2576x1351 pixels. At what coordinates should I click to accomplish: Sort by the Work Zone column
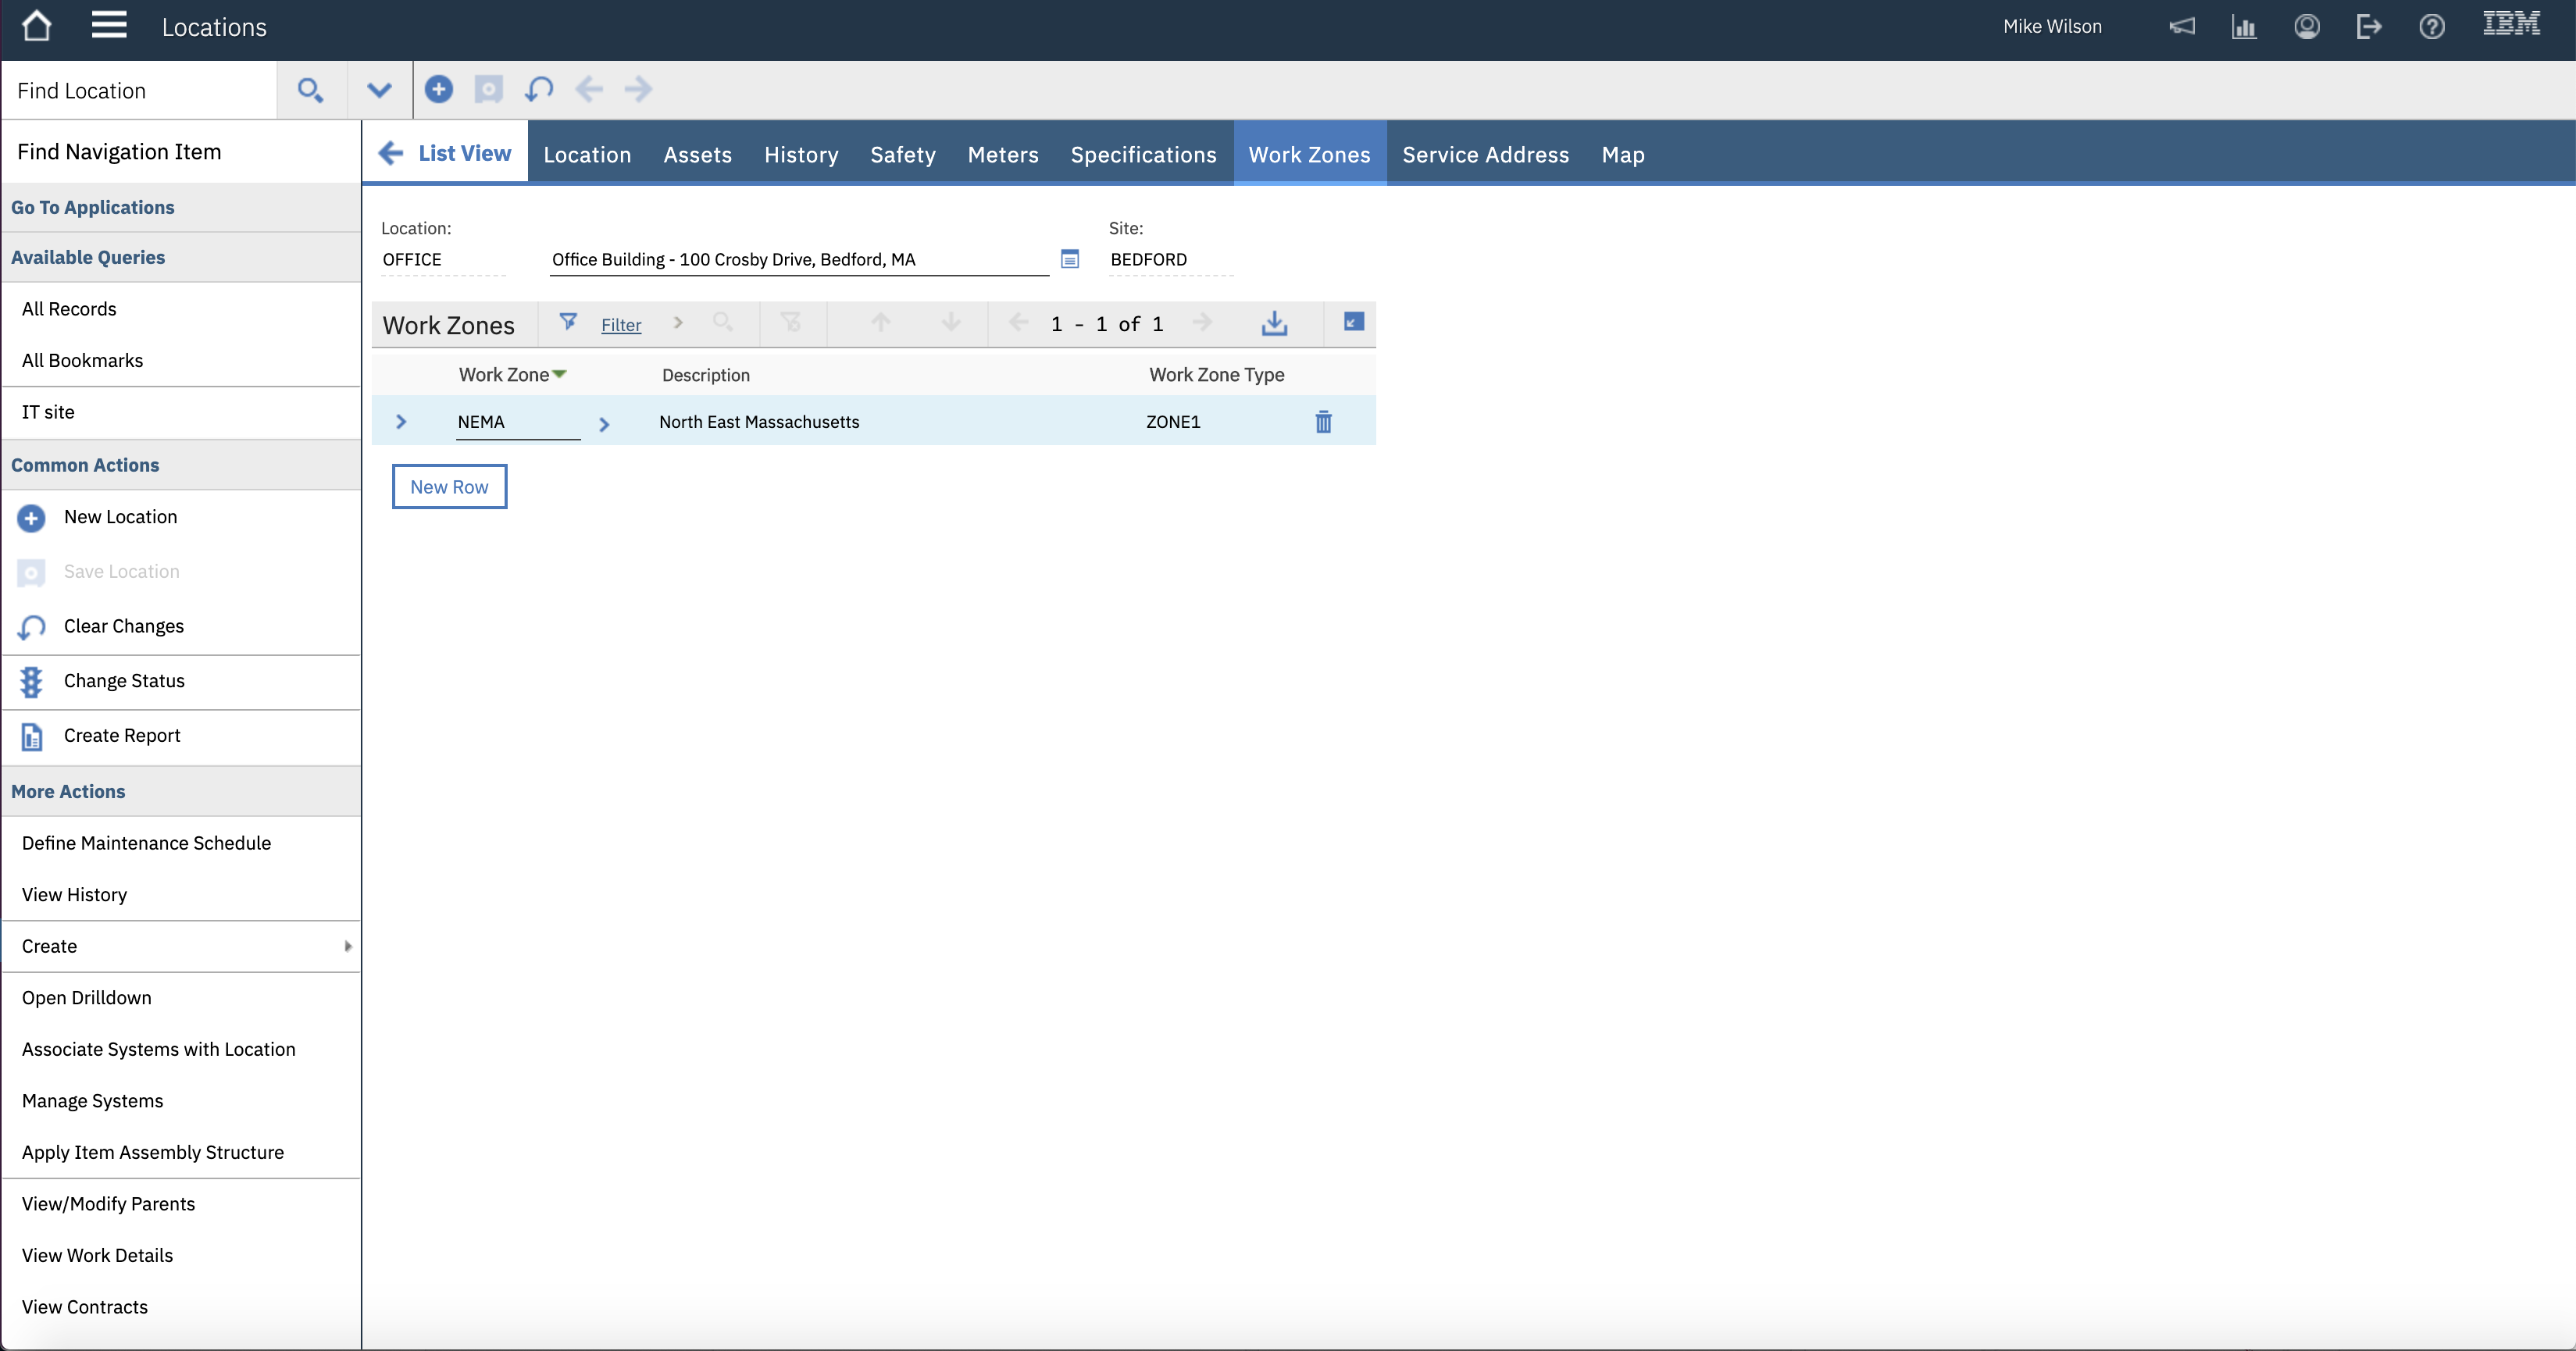[x=512, y=374]
